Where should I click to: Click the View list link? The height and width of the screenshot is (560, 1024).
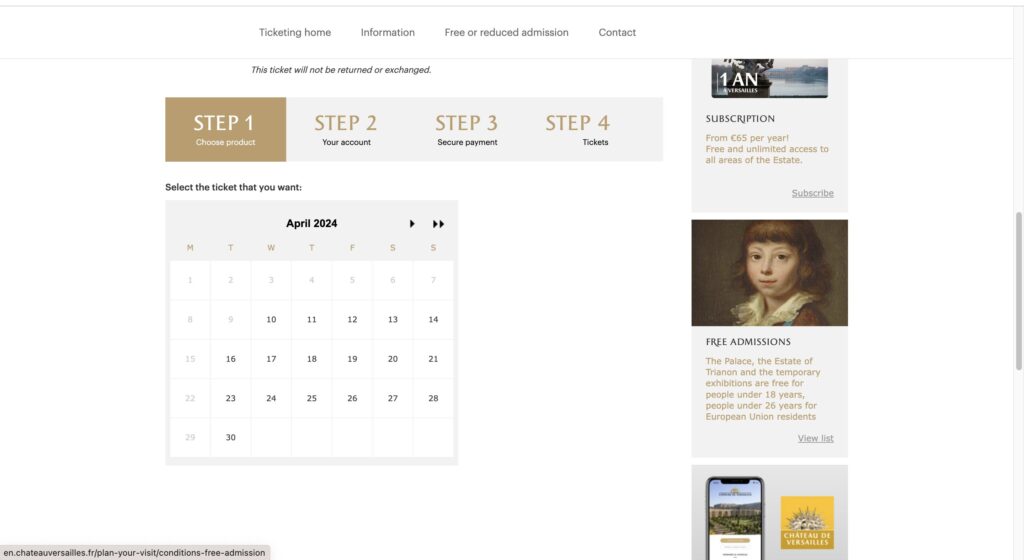click(815, 438)
